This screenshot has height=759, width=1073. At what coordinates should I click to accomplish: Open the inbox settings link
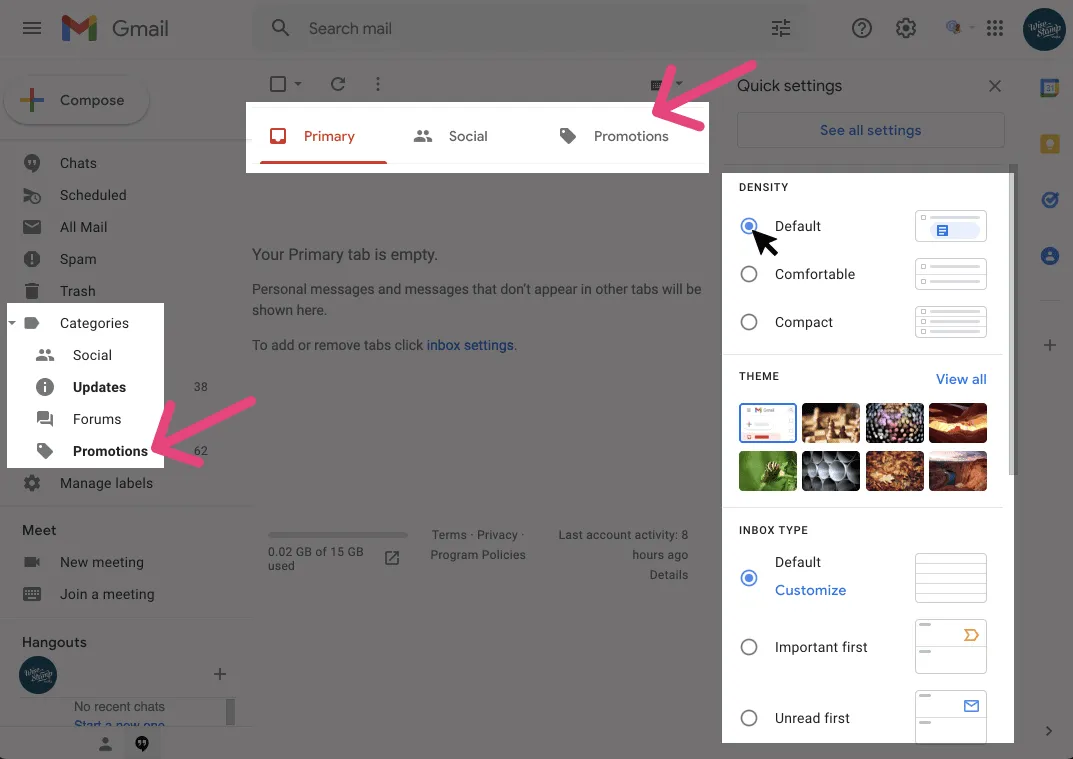pyautogui.click(x=470, y=345)
